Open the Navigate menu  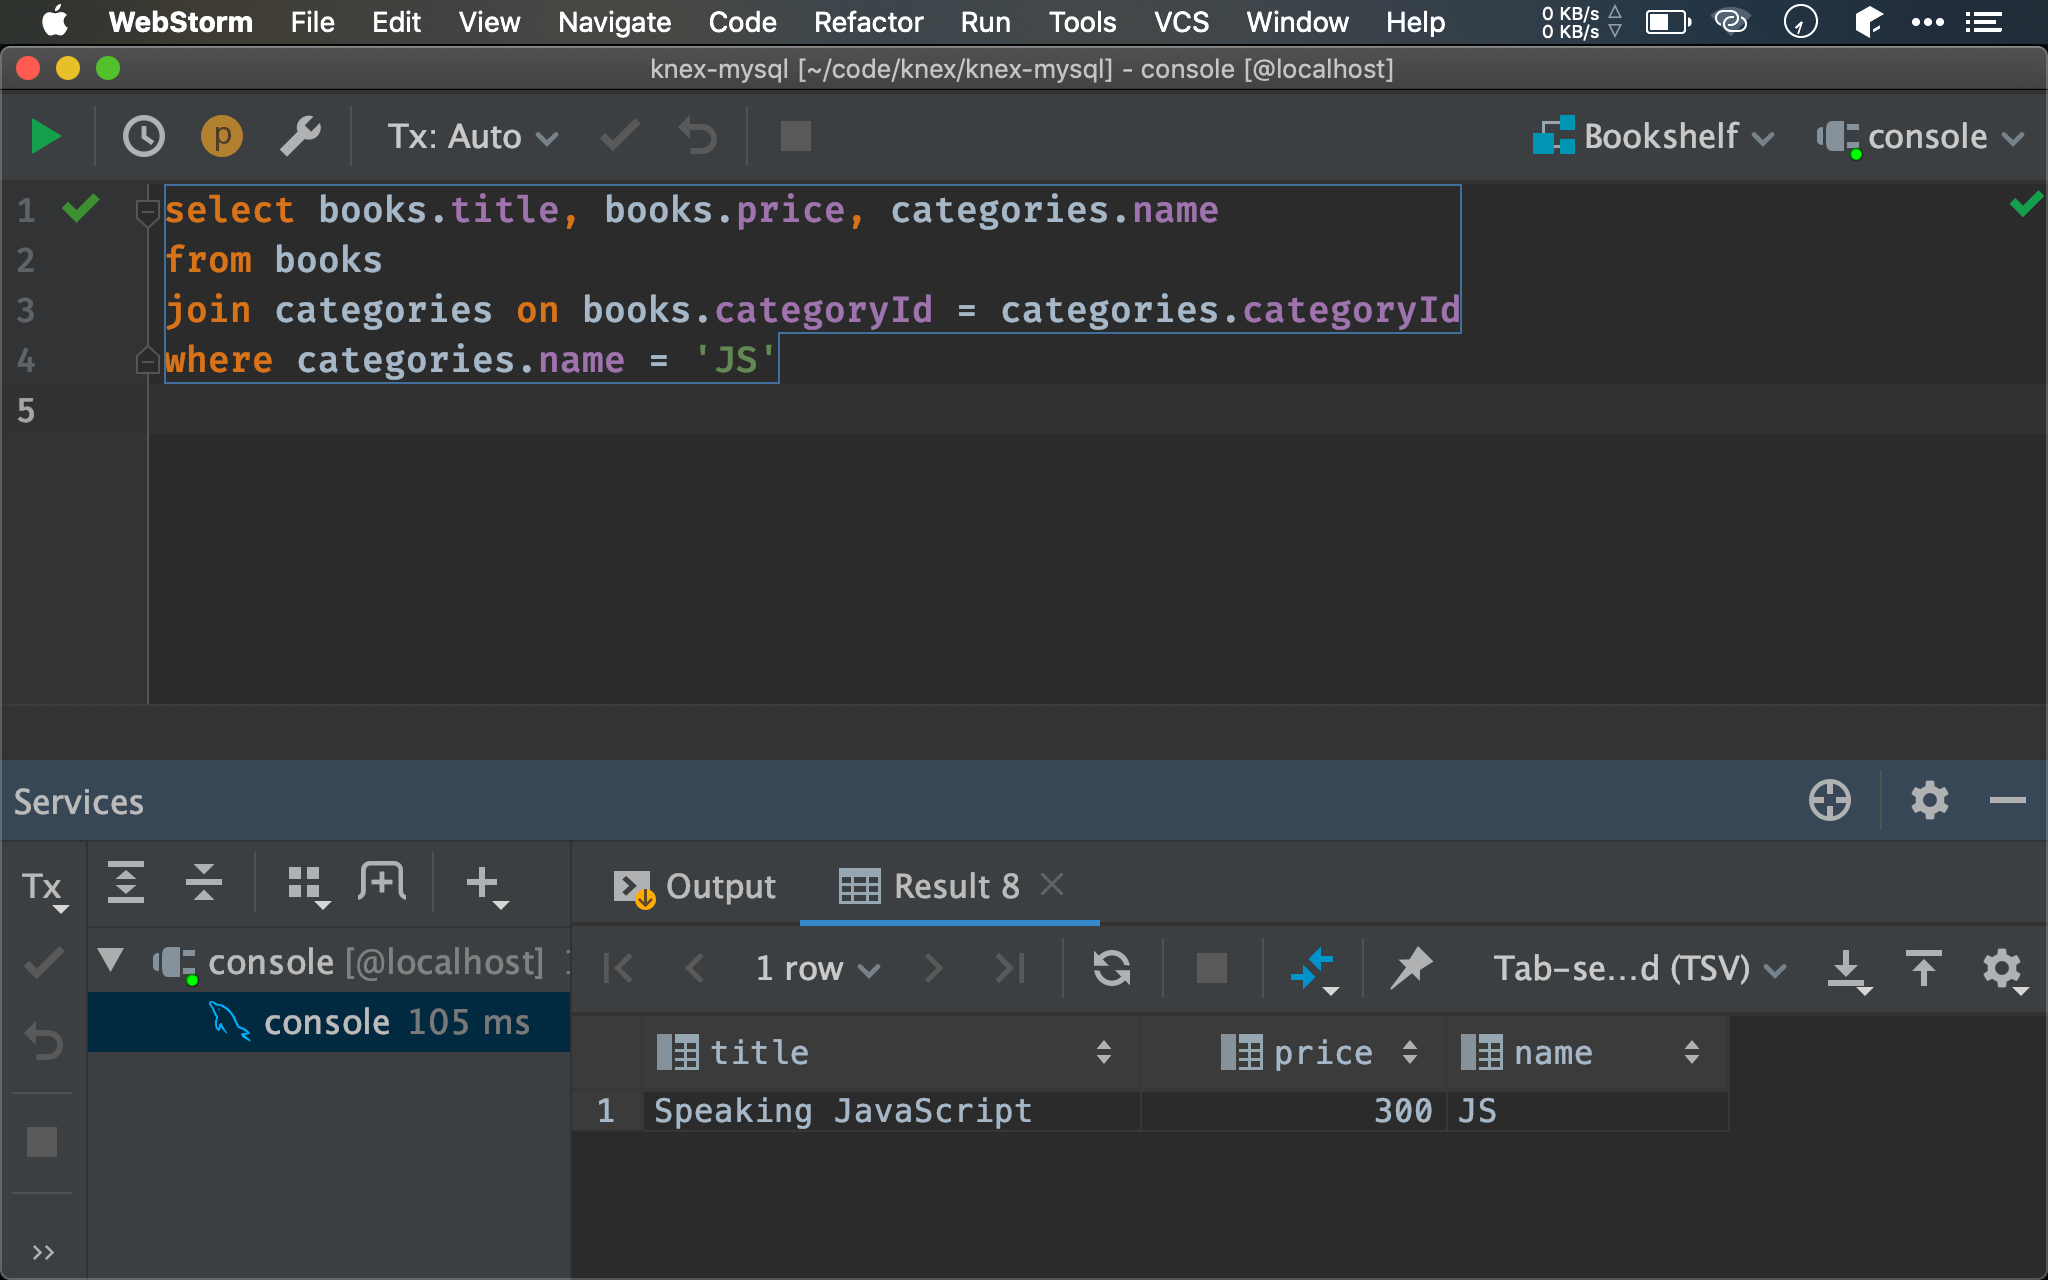pyautogui.click(x=614, y=22)
